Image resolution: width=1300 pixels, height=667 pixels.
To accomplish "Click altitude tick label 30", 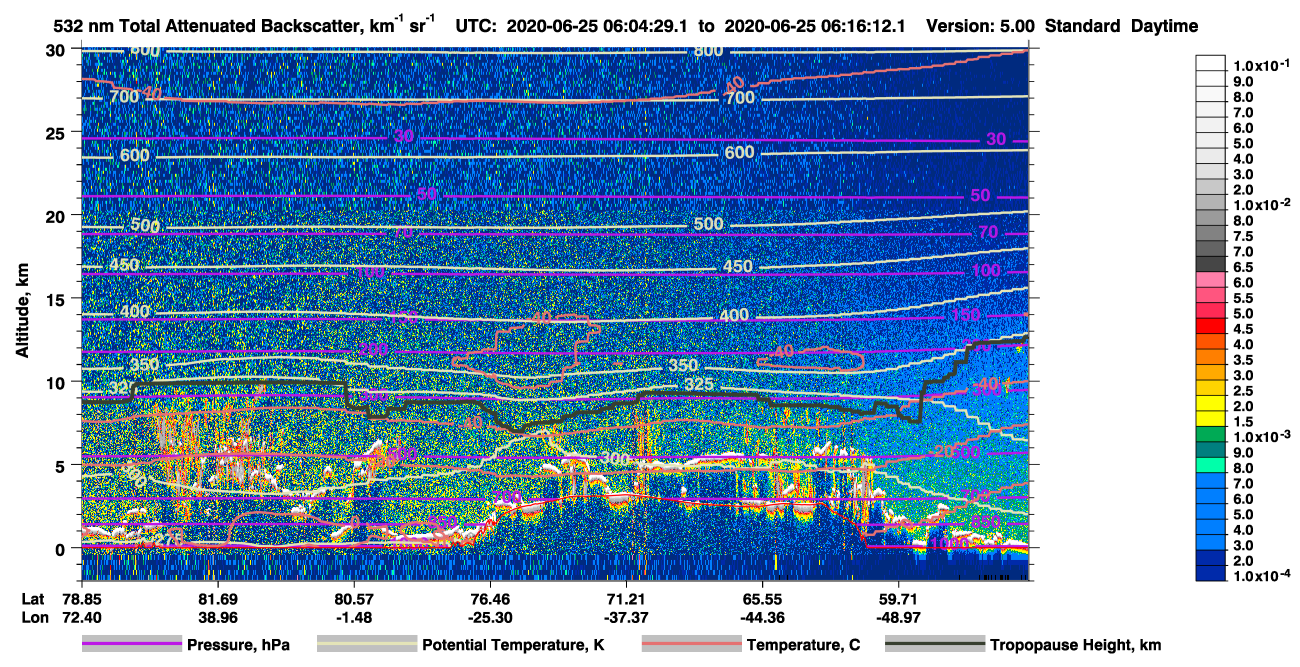I will 57,50.
